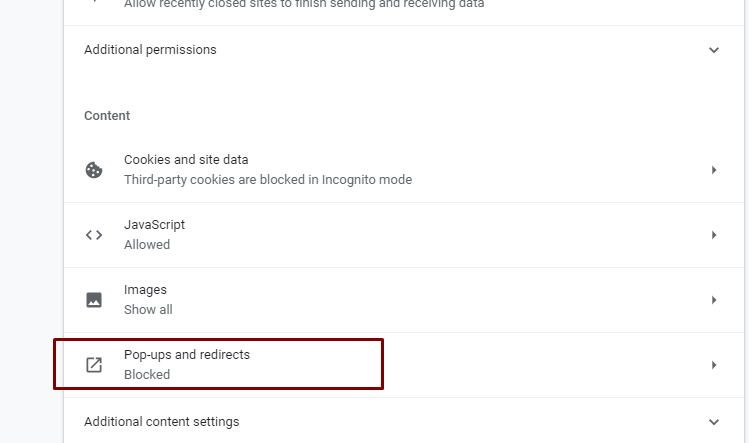749x443 pixels.
Task: Open the Images settings entry
Action: coord(145,290)
